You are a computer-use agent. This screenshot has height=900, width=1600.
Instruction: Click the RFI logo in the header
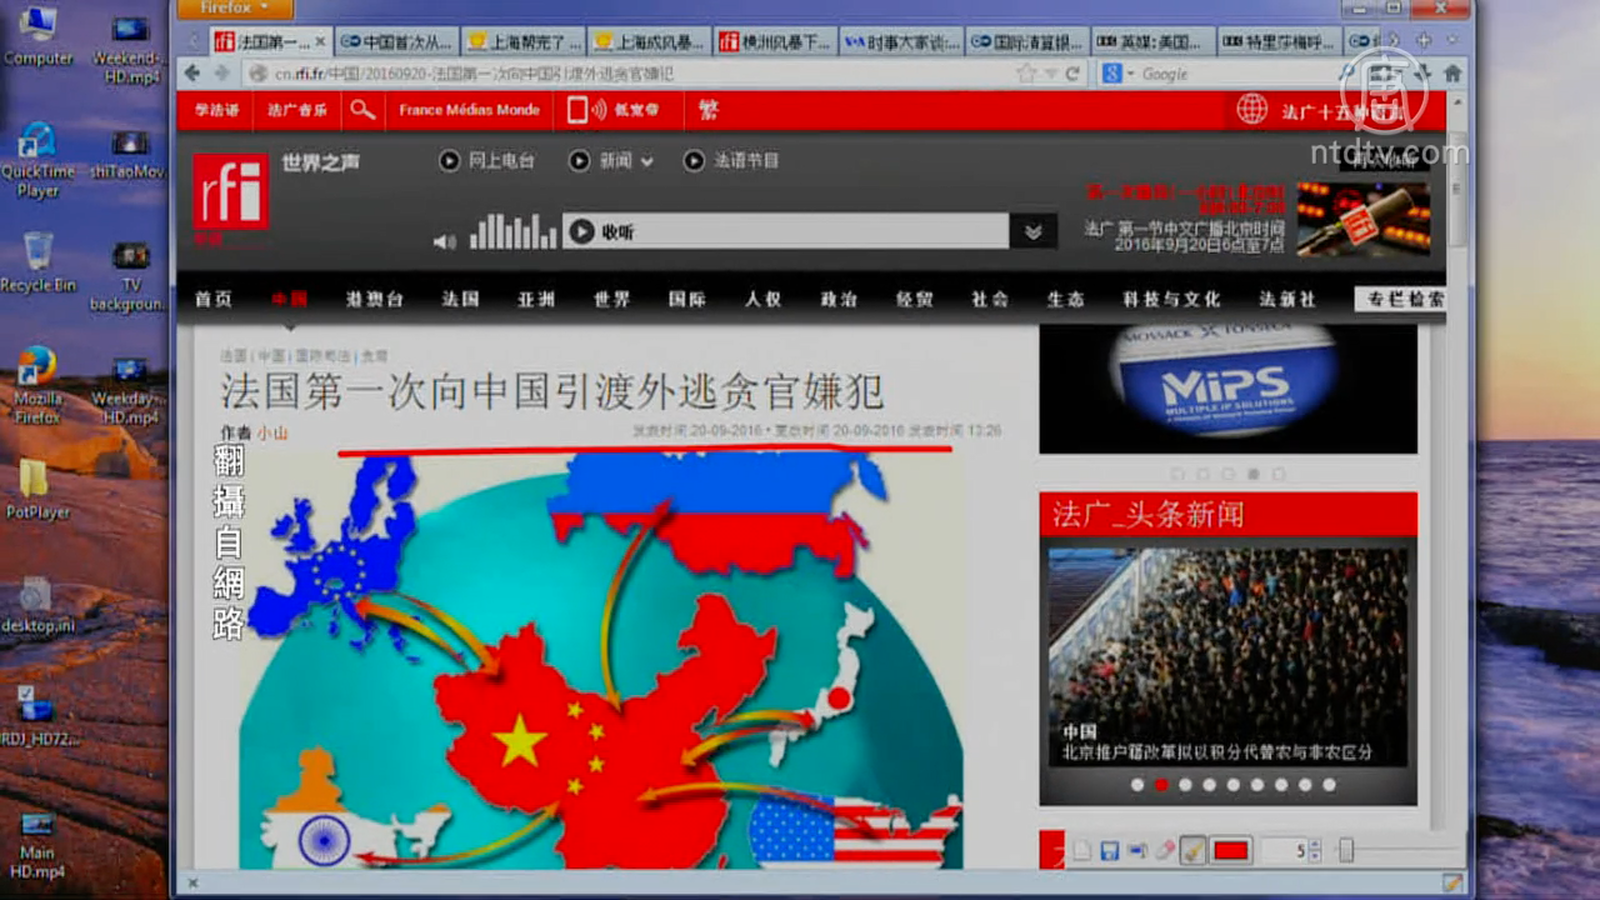pyautogui.click(x=230, y=192)
